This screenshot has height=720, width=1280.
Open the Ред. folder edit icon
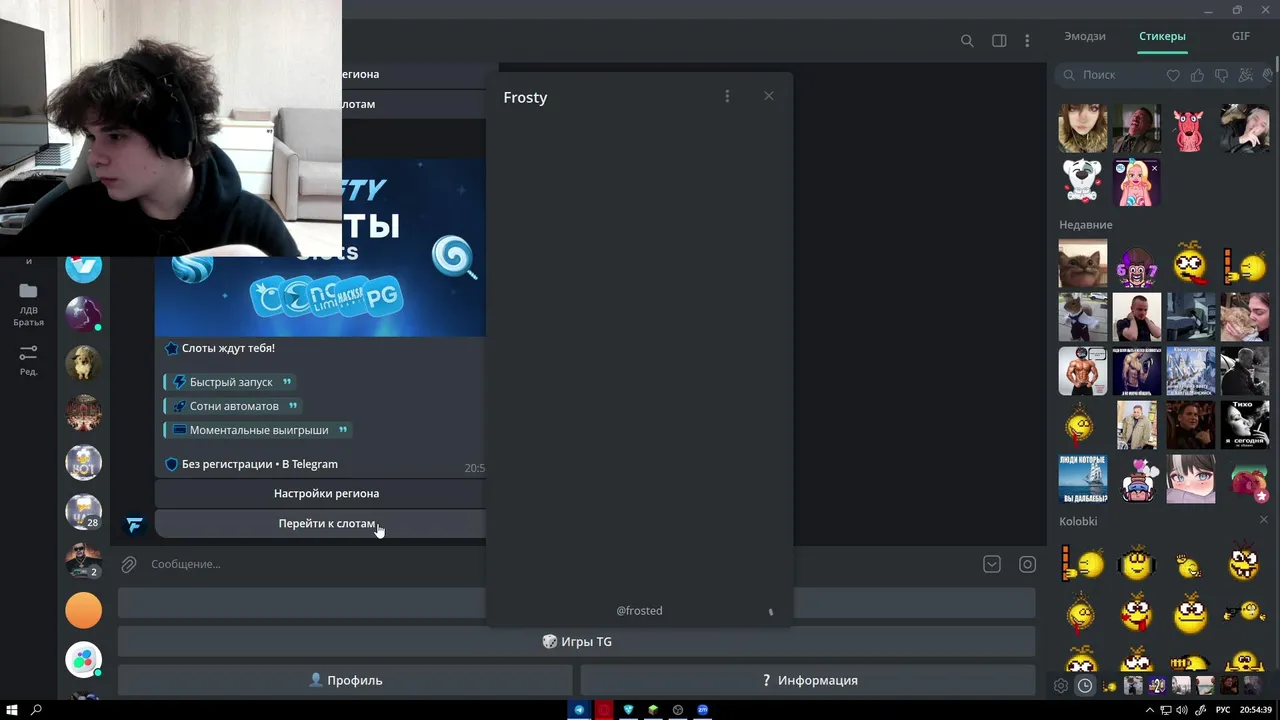(28, 359)
